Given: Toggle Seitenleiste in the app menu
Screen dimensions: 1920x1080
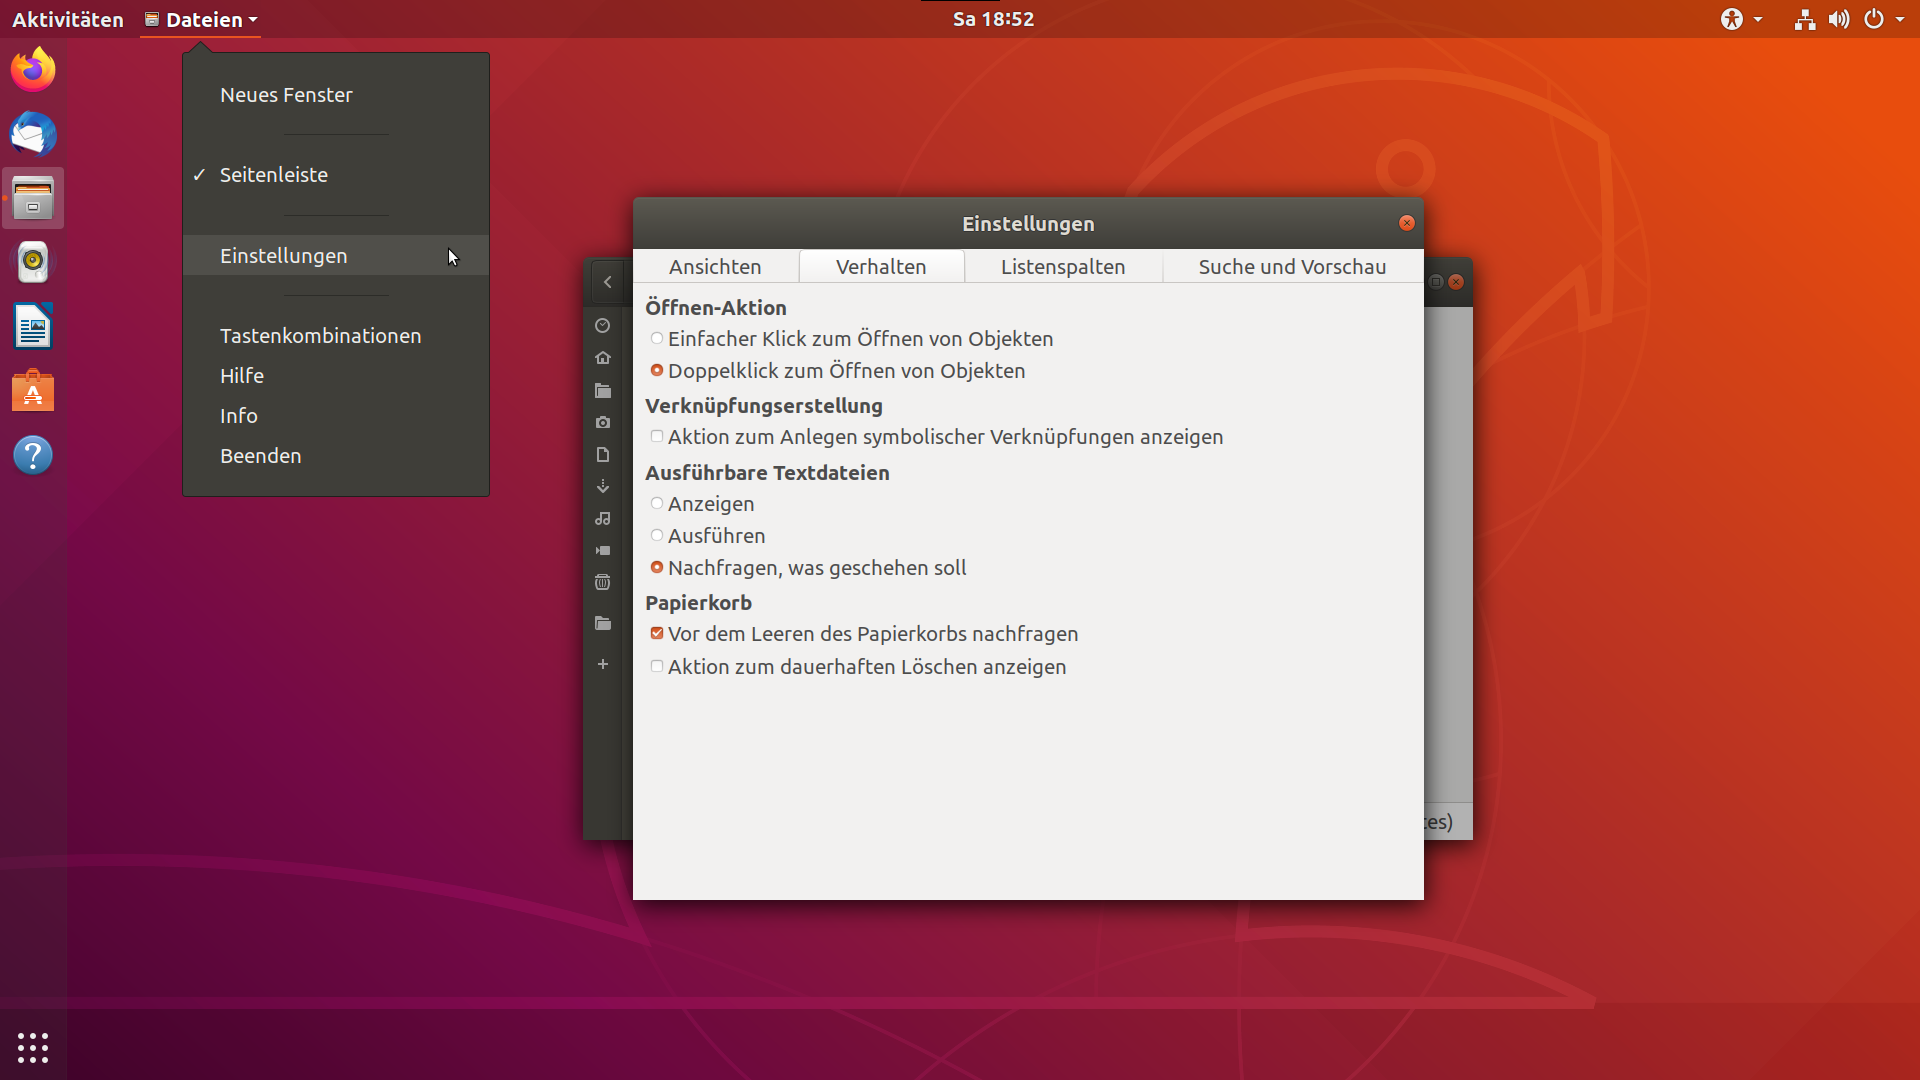Looking at the screenshot, I should pyautogui.click(x=336, y=175).
